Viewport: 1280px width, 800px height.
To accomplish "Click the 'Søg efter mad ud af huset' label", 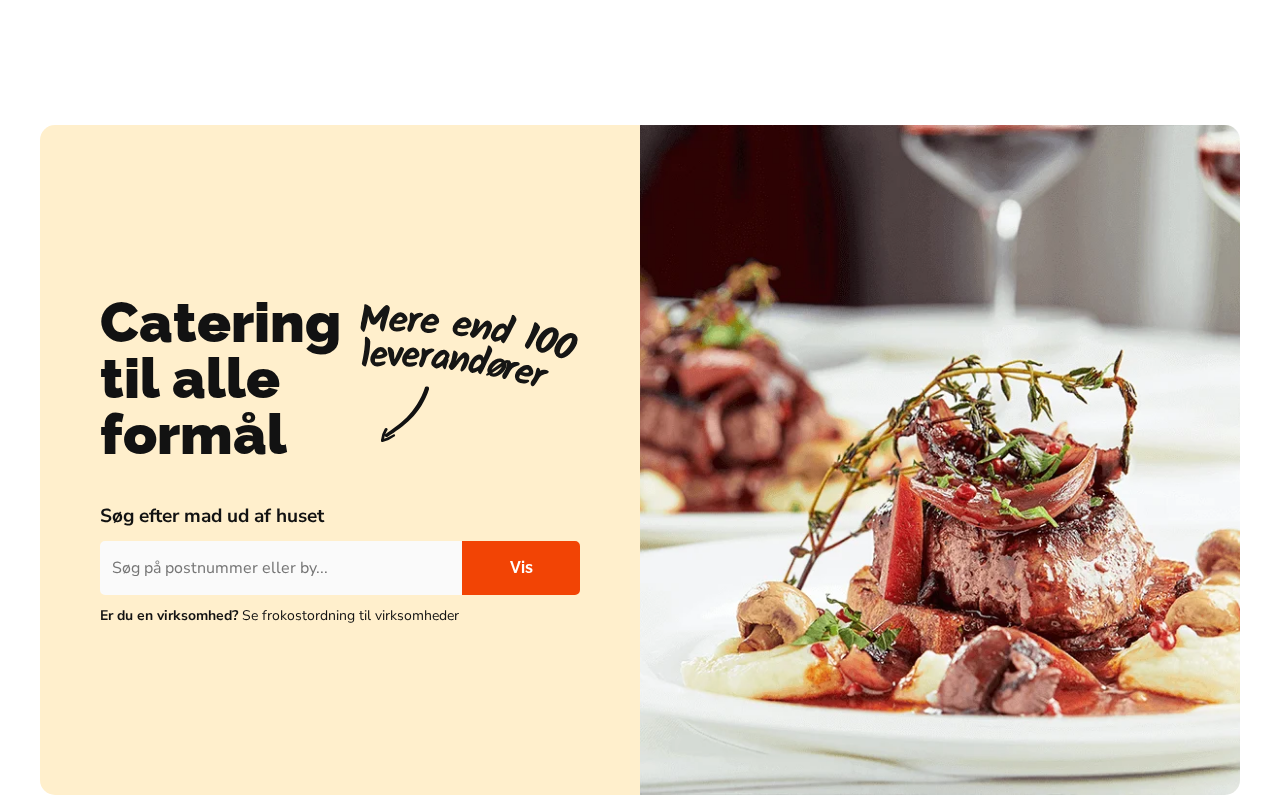I will point(212,516).
